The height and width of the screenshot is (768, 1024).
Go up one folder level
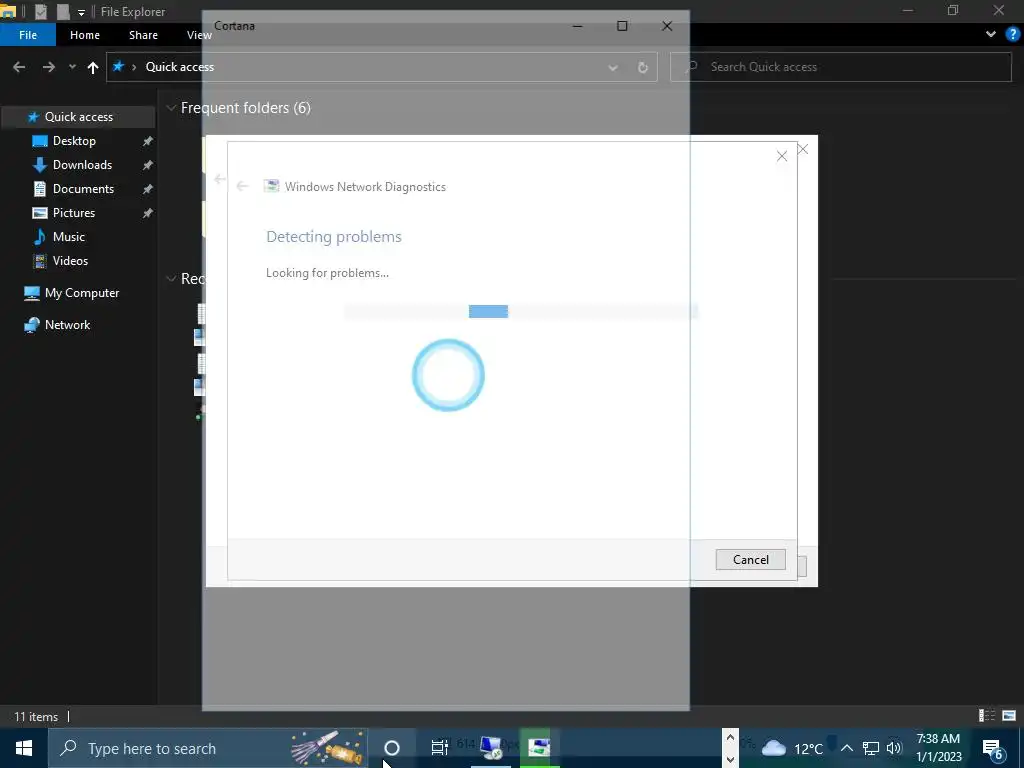93,67
